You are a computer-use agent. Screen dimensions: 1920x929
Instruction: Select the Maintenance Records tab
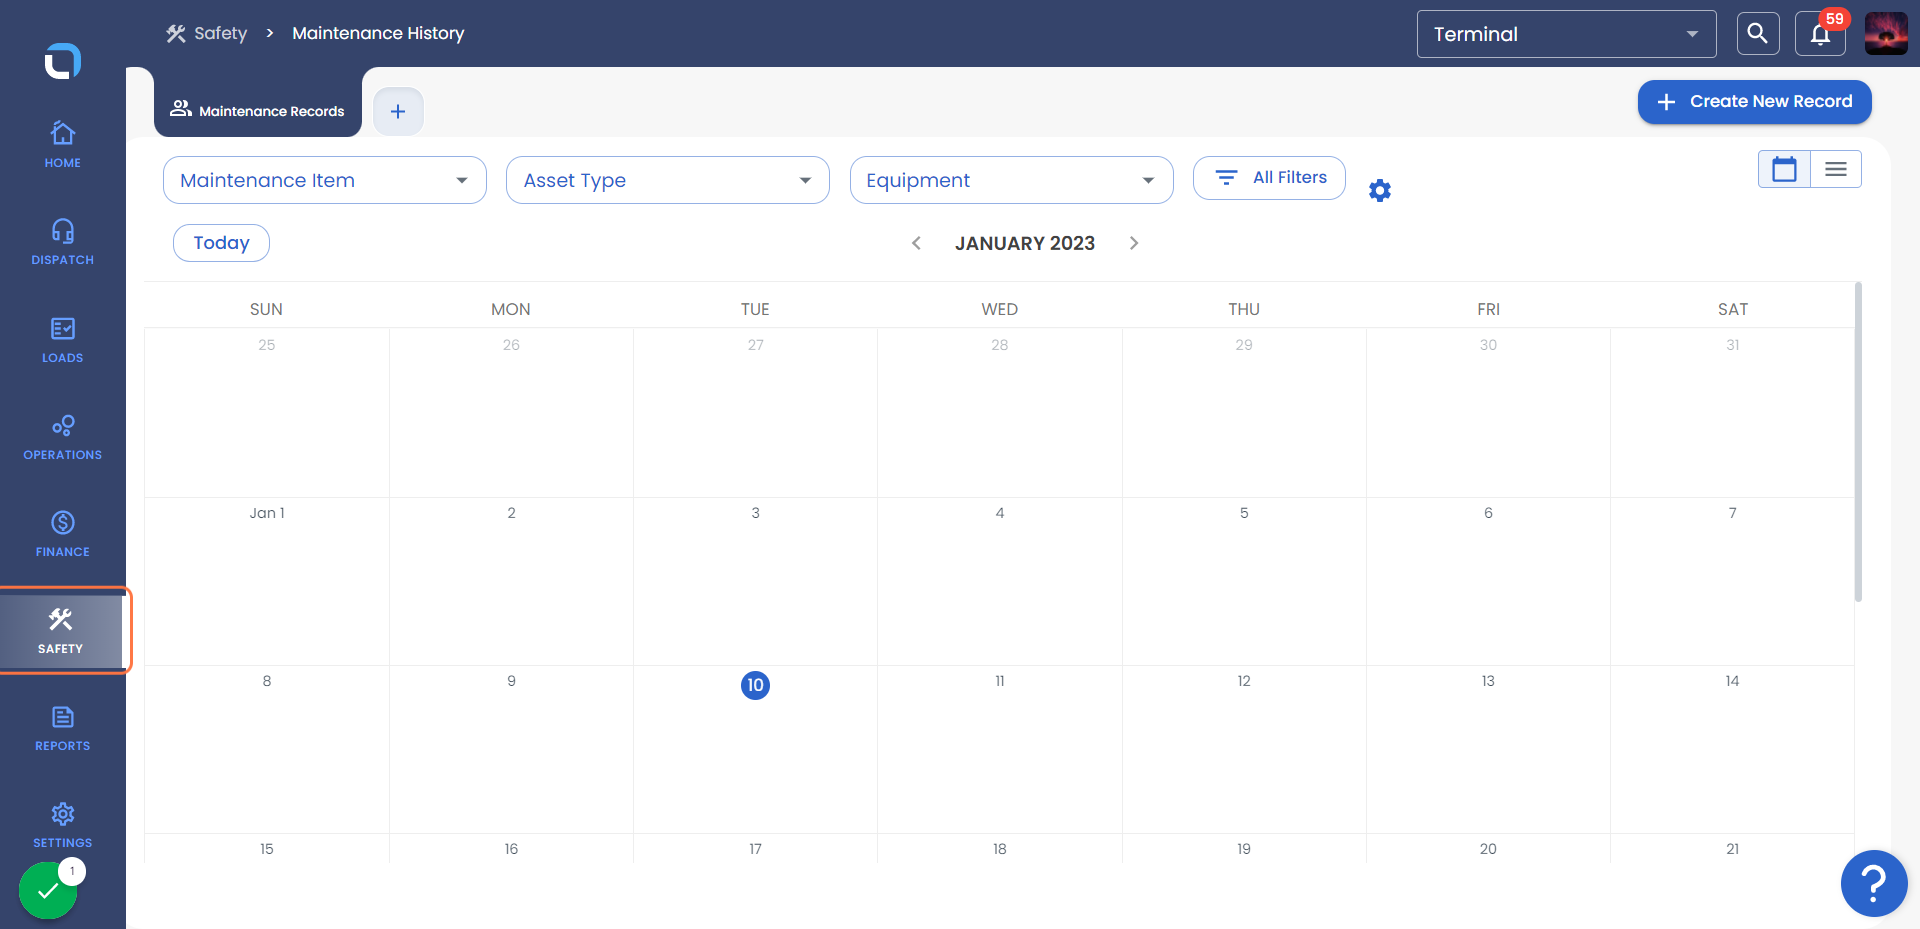coord(258,110)
